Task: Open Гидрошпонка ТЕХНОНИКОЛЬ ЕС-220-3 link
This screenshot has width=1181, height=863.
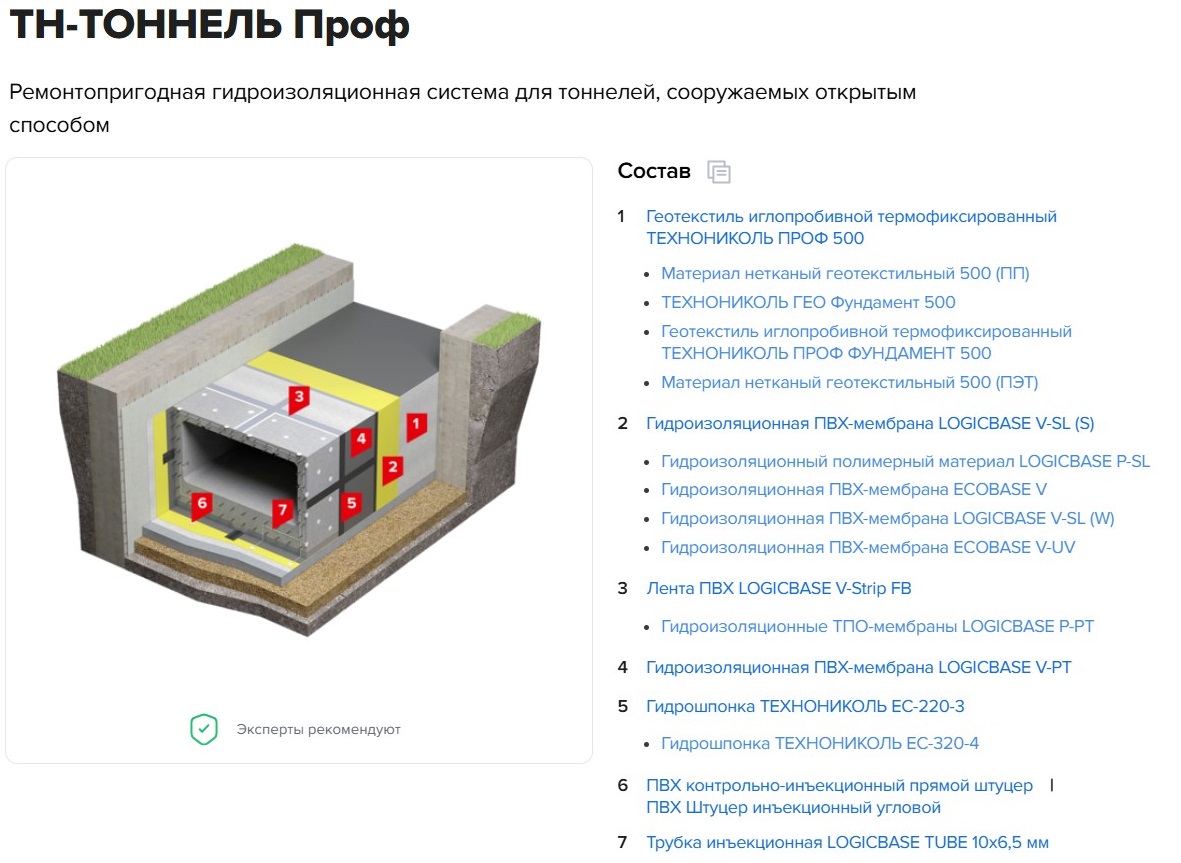Action: (805, 706)
